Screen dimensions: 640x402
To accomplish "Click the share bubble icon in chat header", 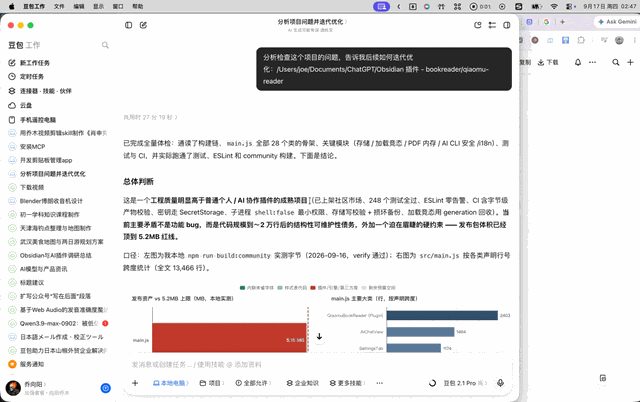I will point(478,25).
